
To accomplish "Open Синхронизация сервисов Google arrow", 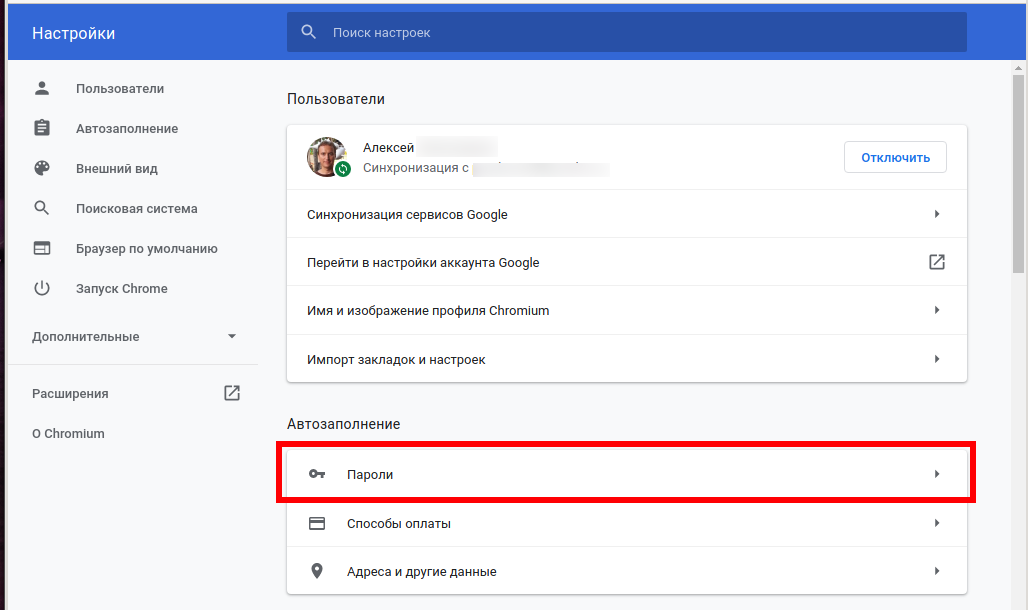I will [937, 214].
